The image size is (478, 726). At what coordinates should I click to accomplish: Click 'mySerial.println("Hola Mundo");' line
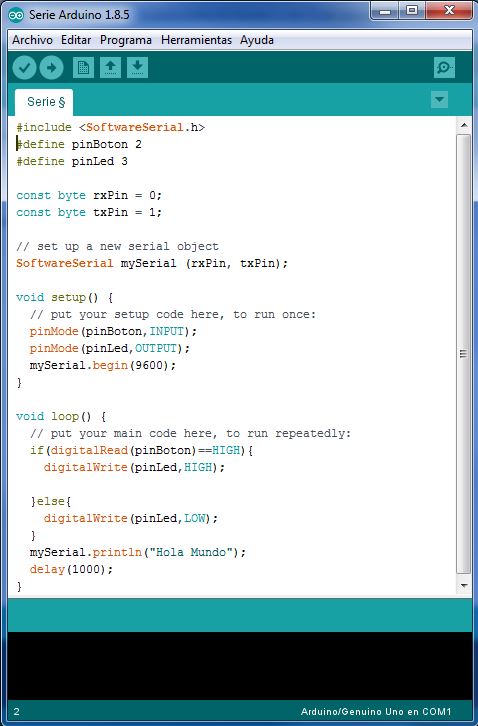[138, 552]
